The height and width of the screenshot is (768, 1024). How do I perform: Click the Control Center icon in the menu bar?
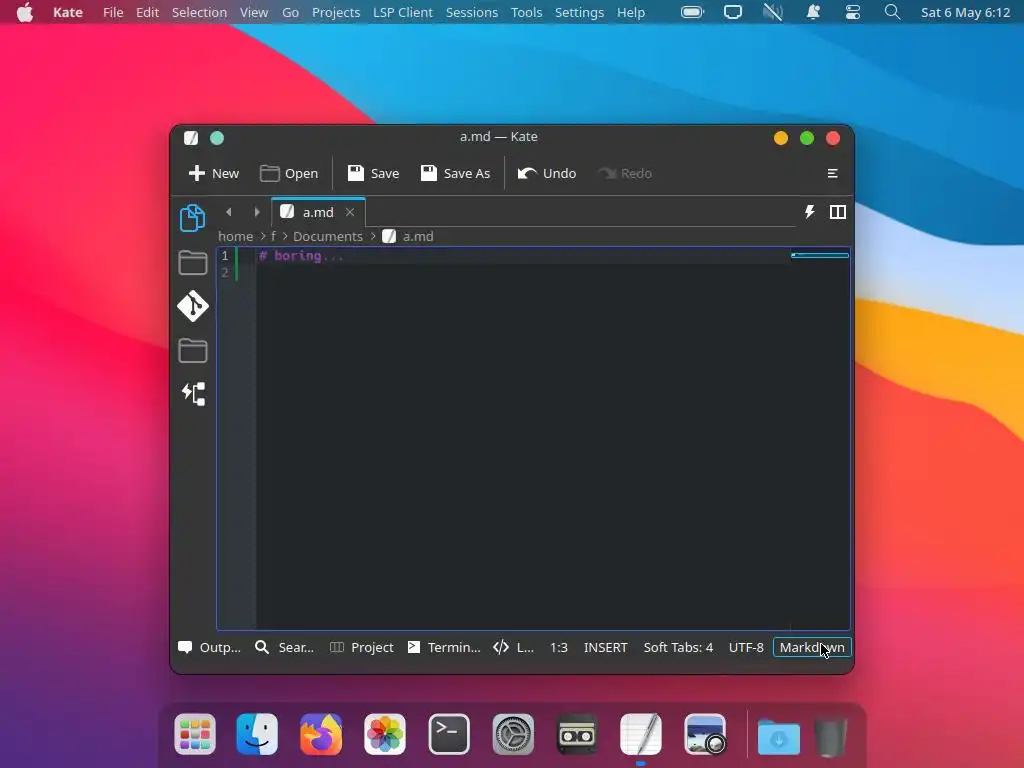(x=852, y=12)
